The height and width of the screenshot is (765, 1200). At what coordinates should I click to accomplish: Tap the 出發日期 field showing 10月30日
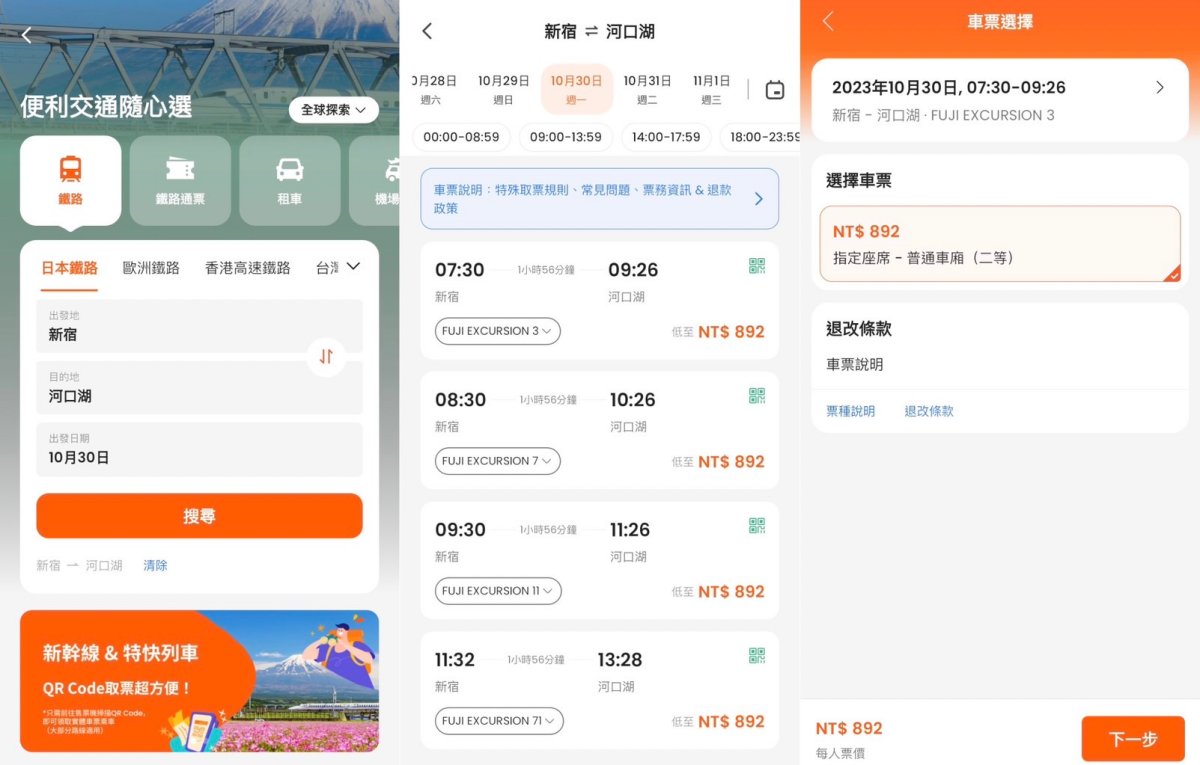(199, 449)
